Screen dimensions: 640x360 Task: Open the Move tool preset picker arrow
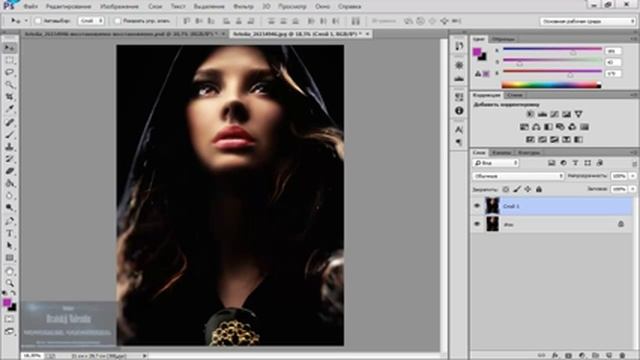pyautogui.click(x=26, y=20)
